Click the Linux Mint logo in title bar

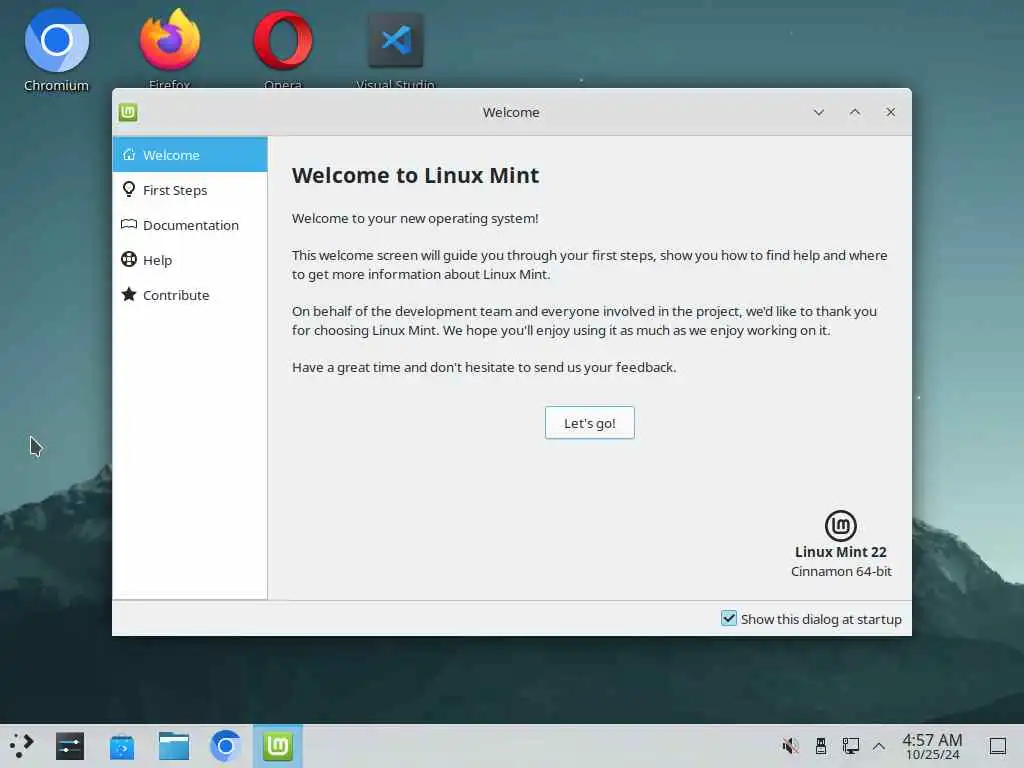128,112
